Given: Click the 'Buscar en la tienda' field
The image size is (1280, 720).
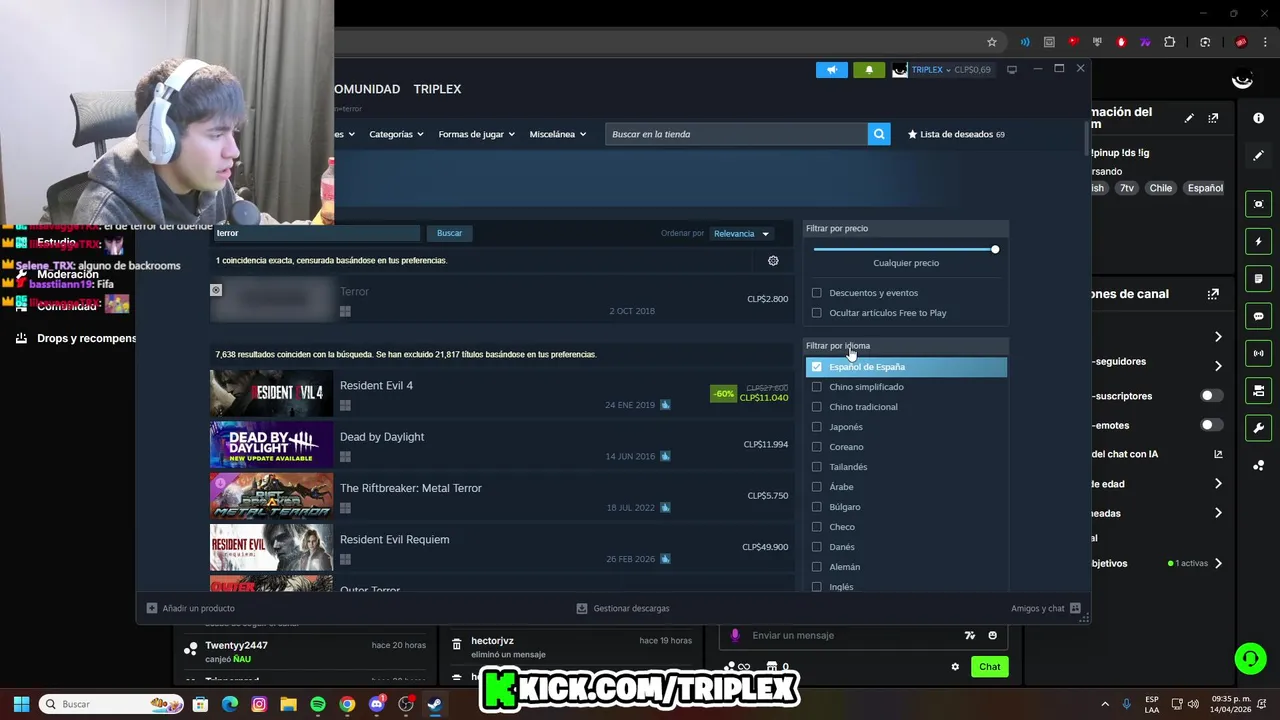Looking at the screenshot, I should [x=736, y=134].
